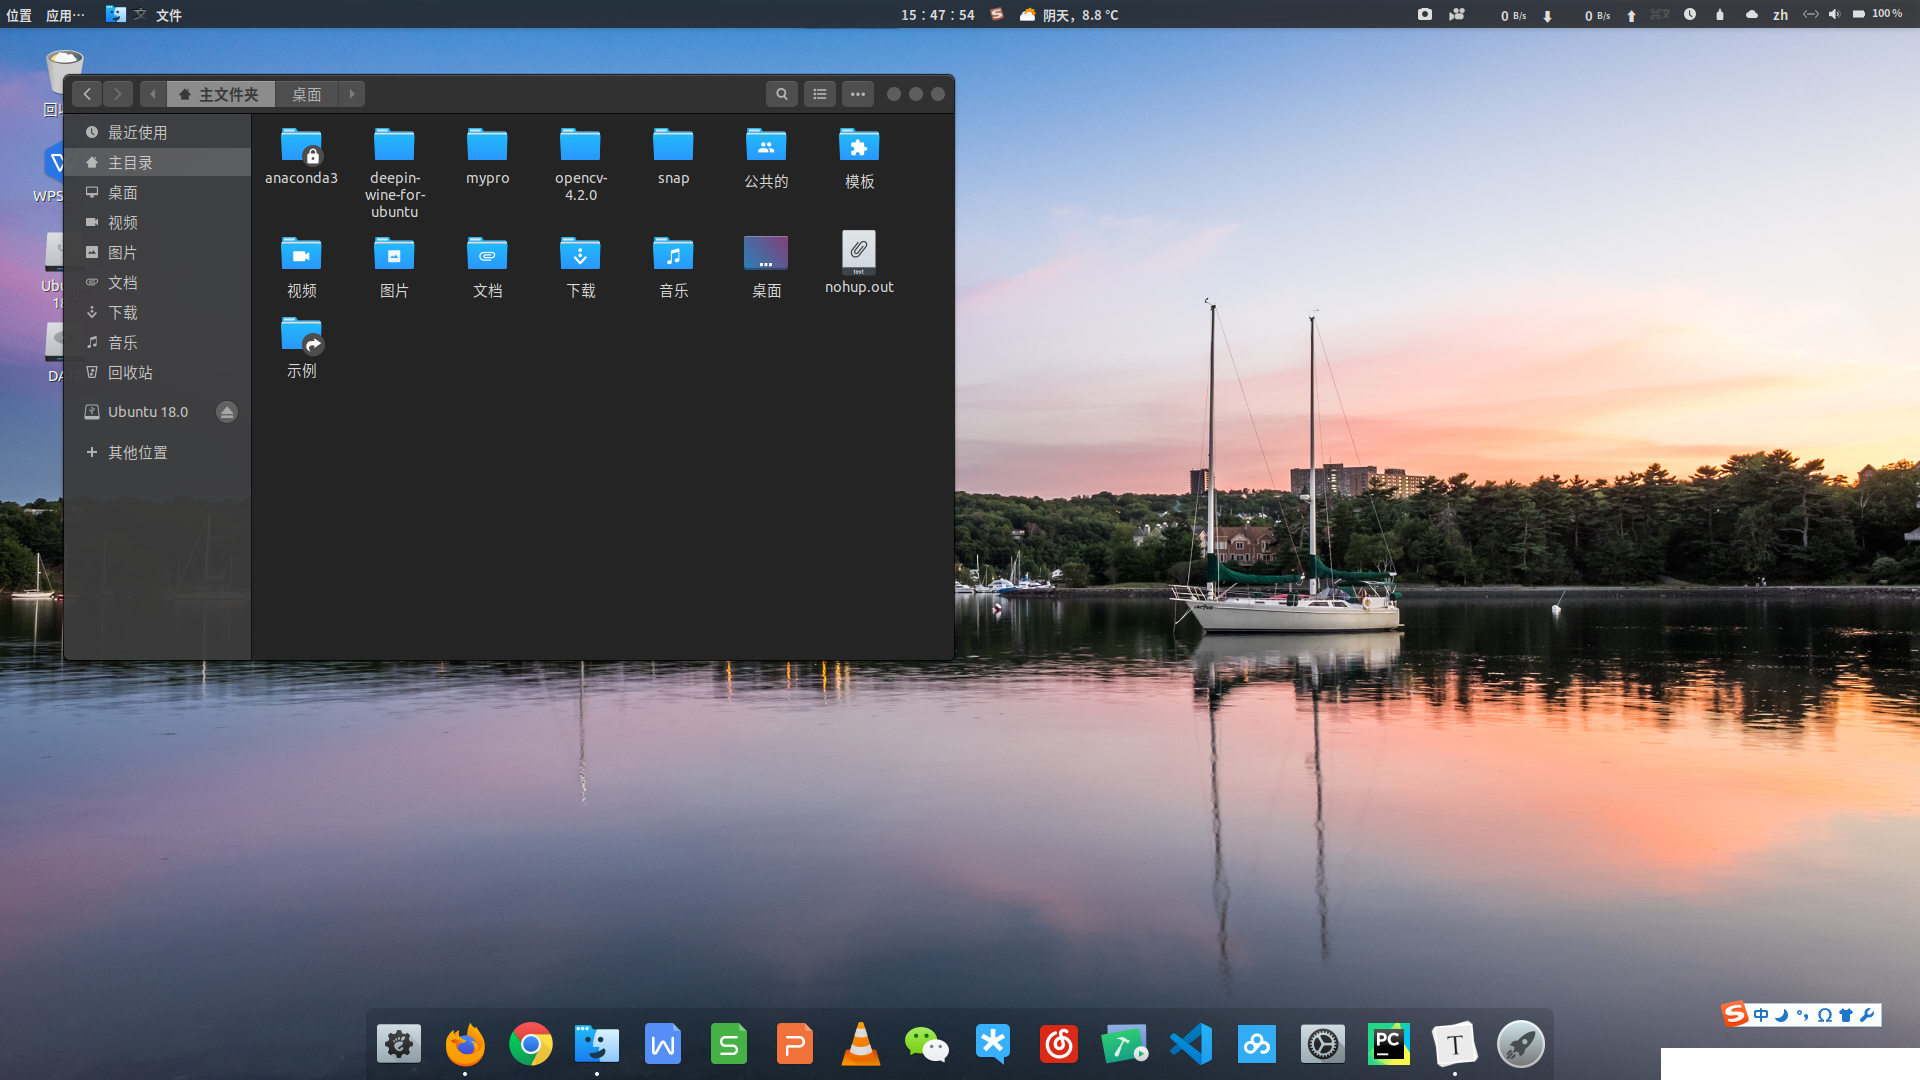Toggle the zh input language indicator
The height and width of the screenshot is (1080, 1920).
[x=1781, y=15]
